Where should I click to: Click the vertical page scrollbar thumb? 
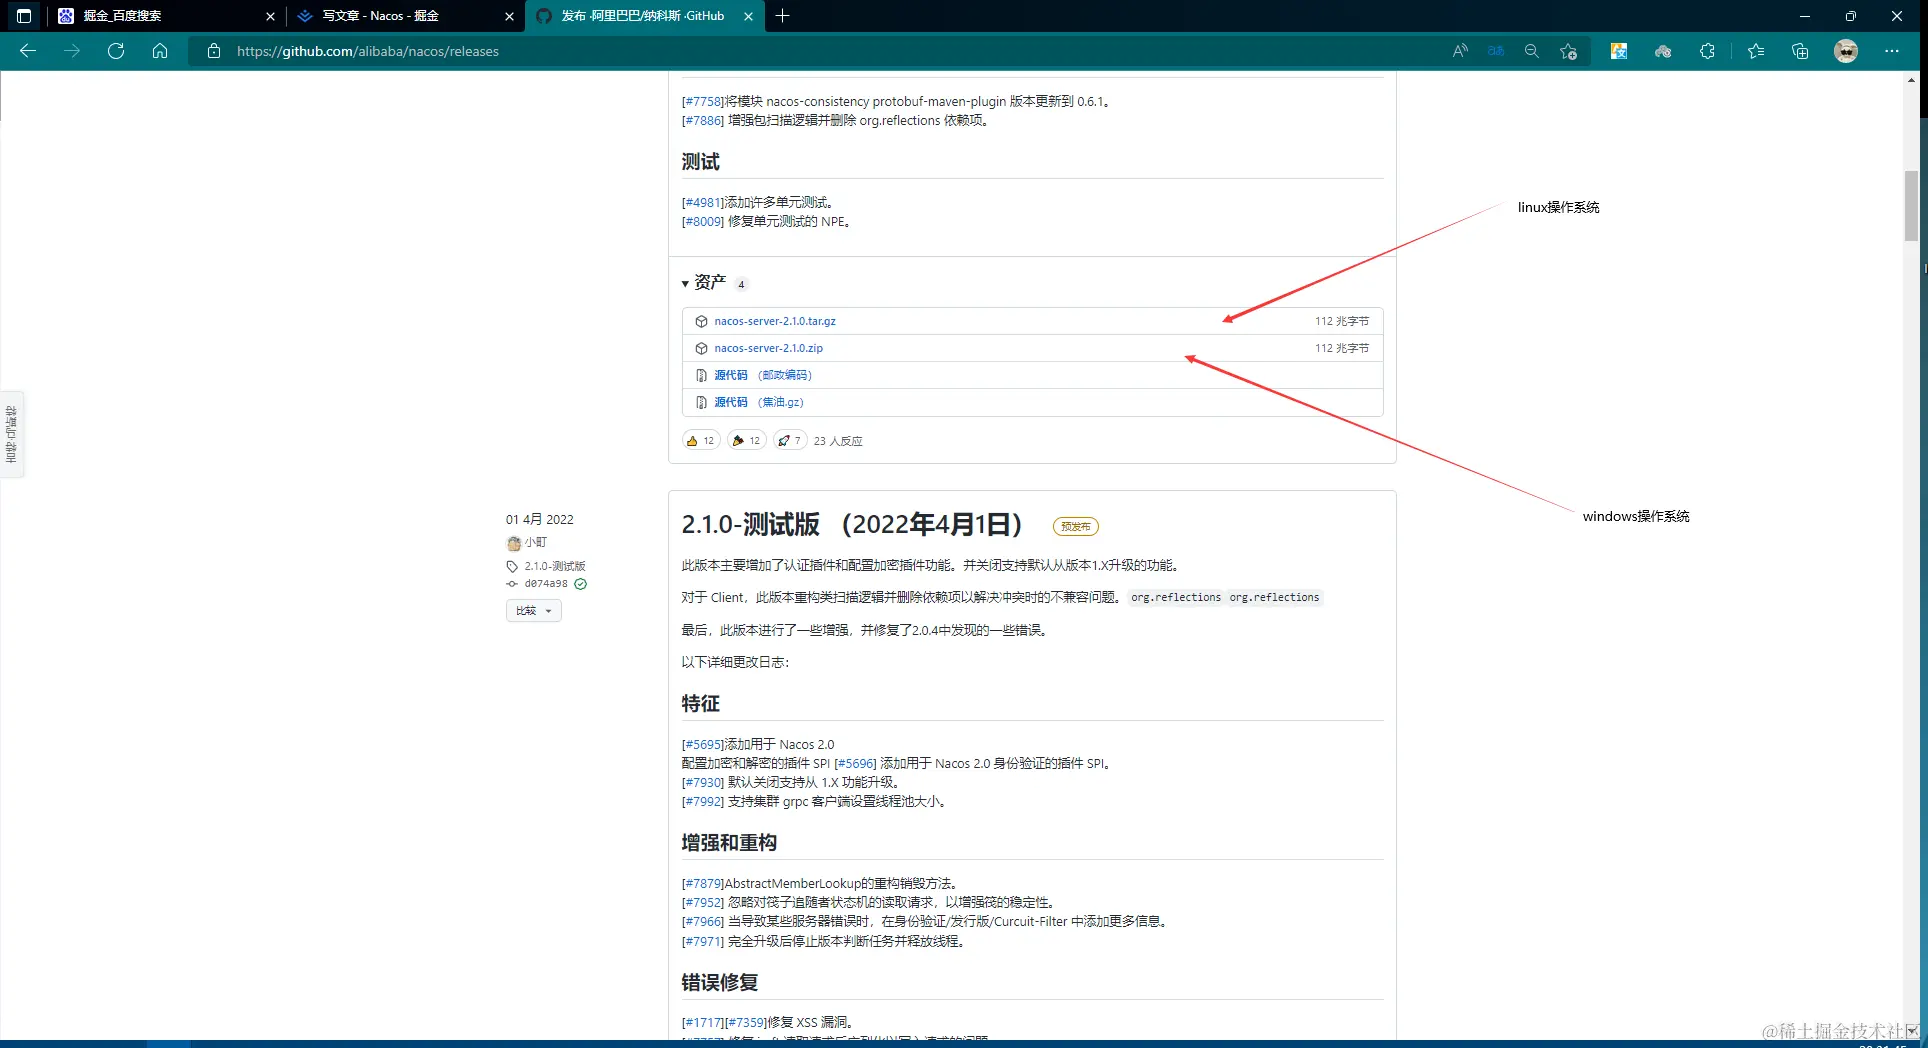click(x=1911, y=206)
